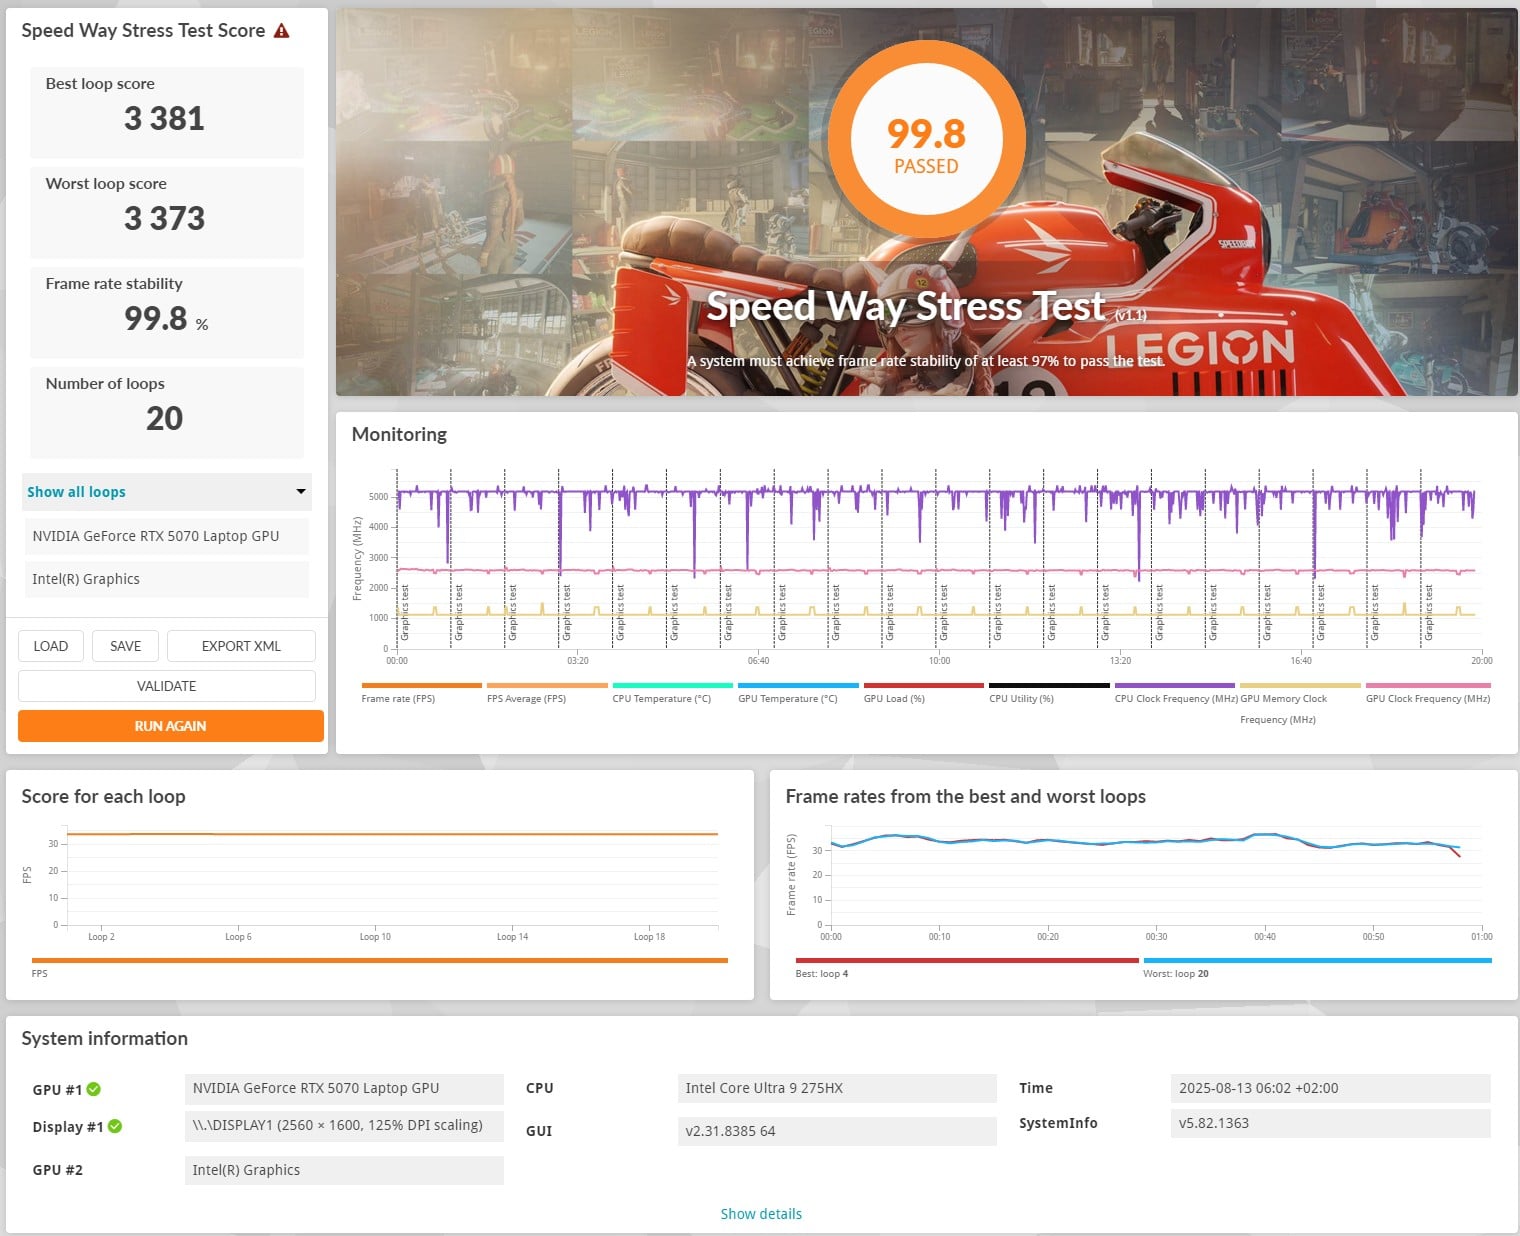Open the Show details link
This screenshot has height=1236, width=1520.
761,1214
